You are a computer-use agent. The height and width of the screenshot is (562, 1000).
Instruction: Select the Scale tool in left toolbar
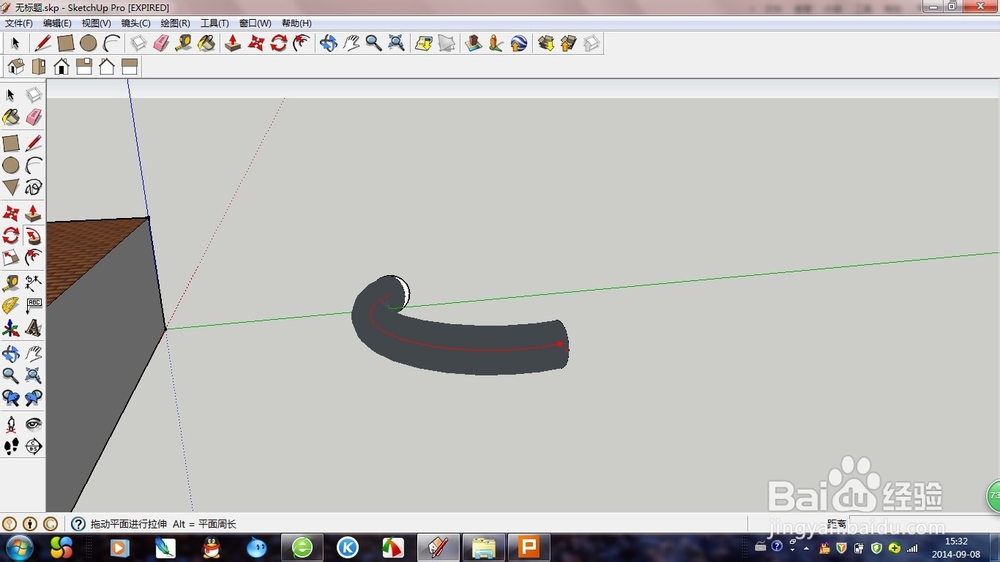(x=11, y=258)
